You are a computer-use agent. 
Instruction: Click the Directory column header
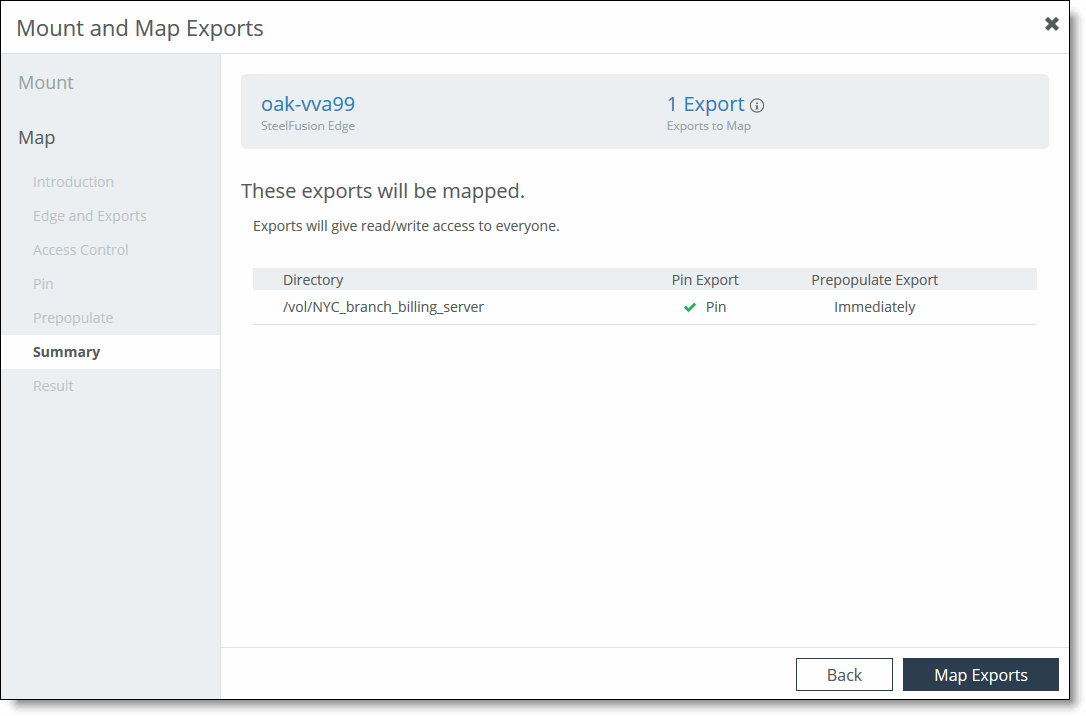coord(313,280)
